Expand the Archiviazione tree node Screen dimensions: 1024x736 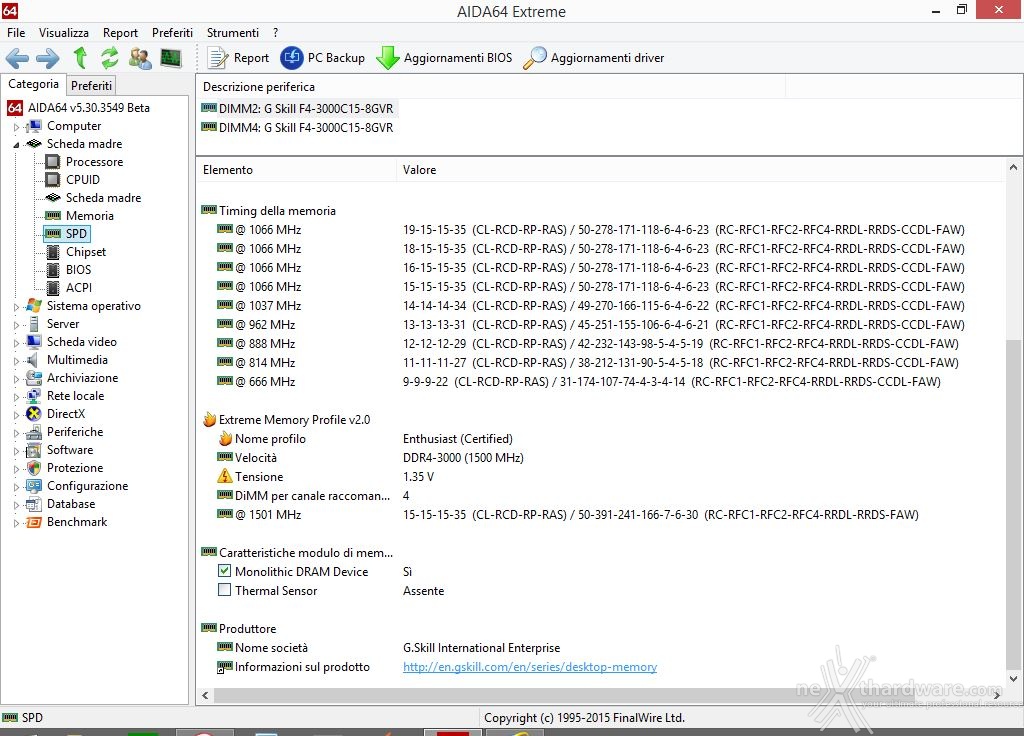click(x=16, y=378)
